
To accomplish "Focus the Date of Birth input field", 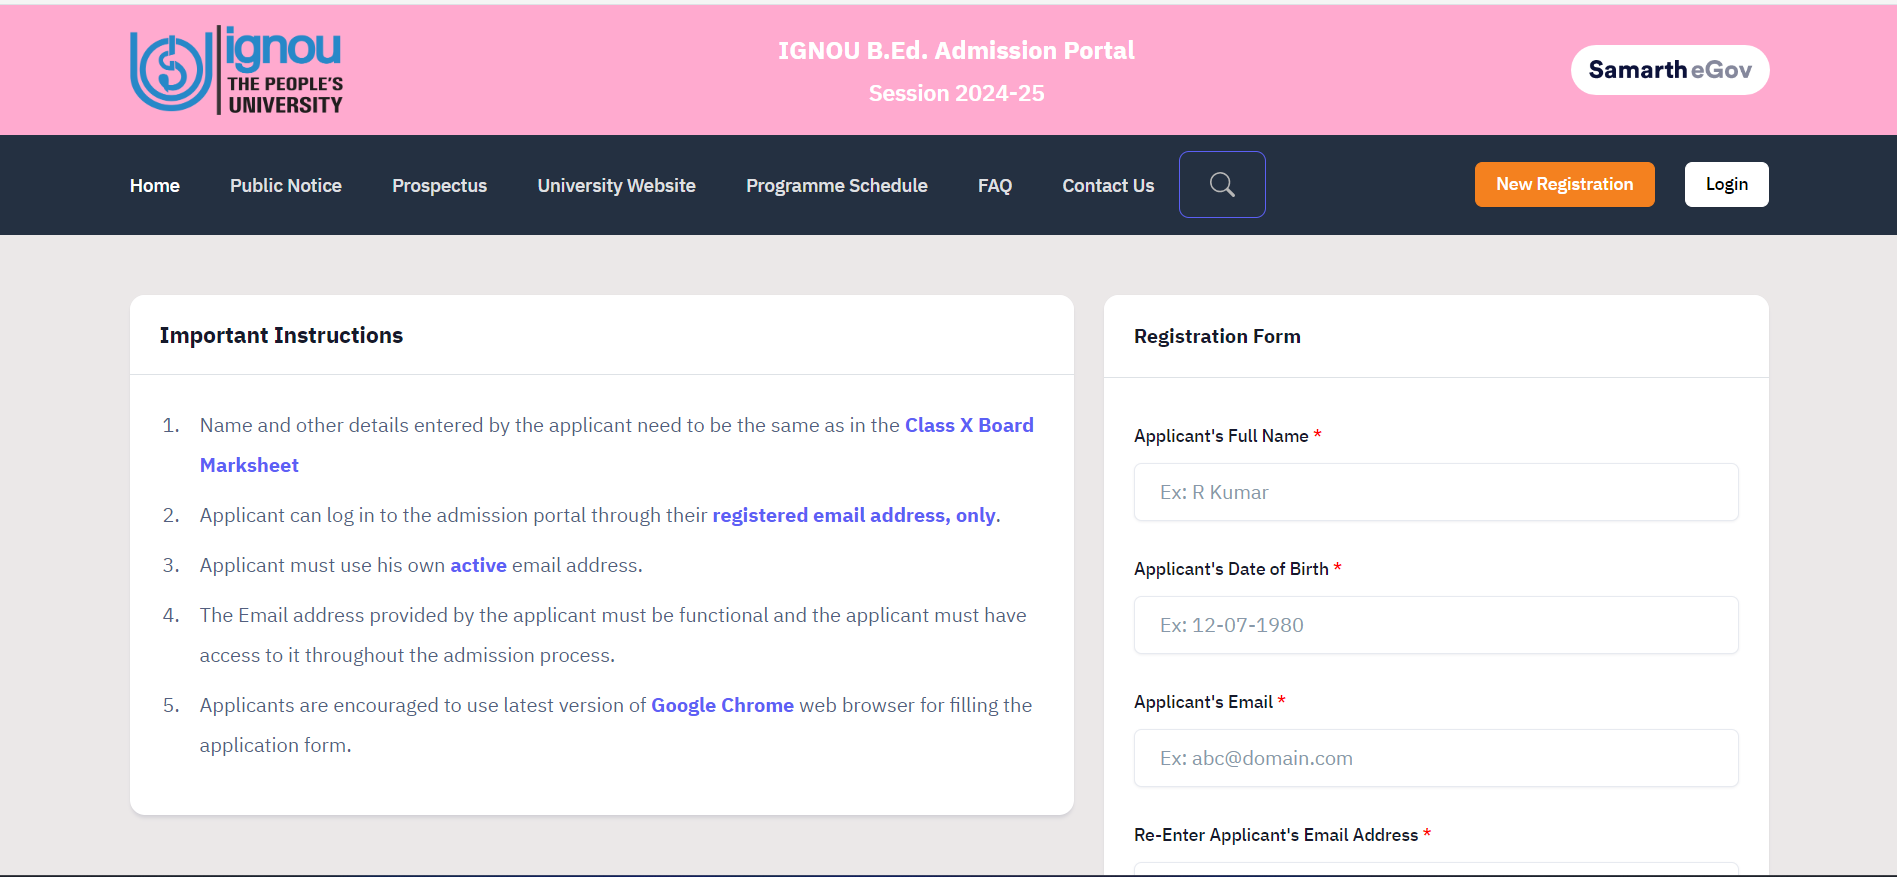I will point(1436,625).
